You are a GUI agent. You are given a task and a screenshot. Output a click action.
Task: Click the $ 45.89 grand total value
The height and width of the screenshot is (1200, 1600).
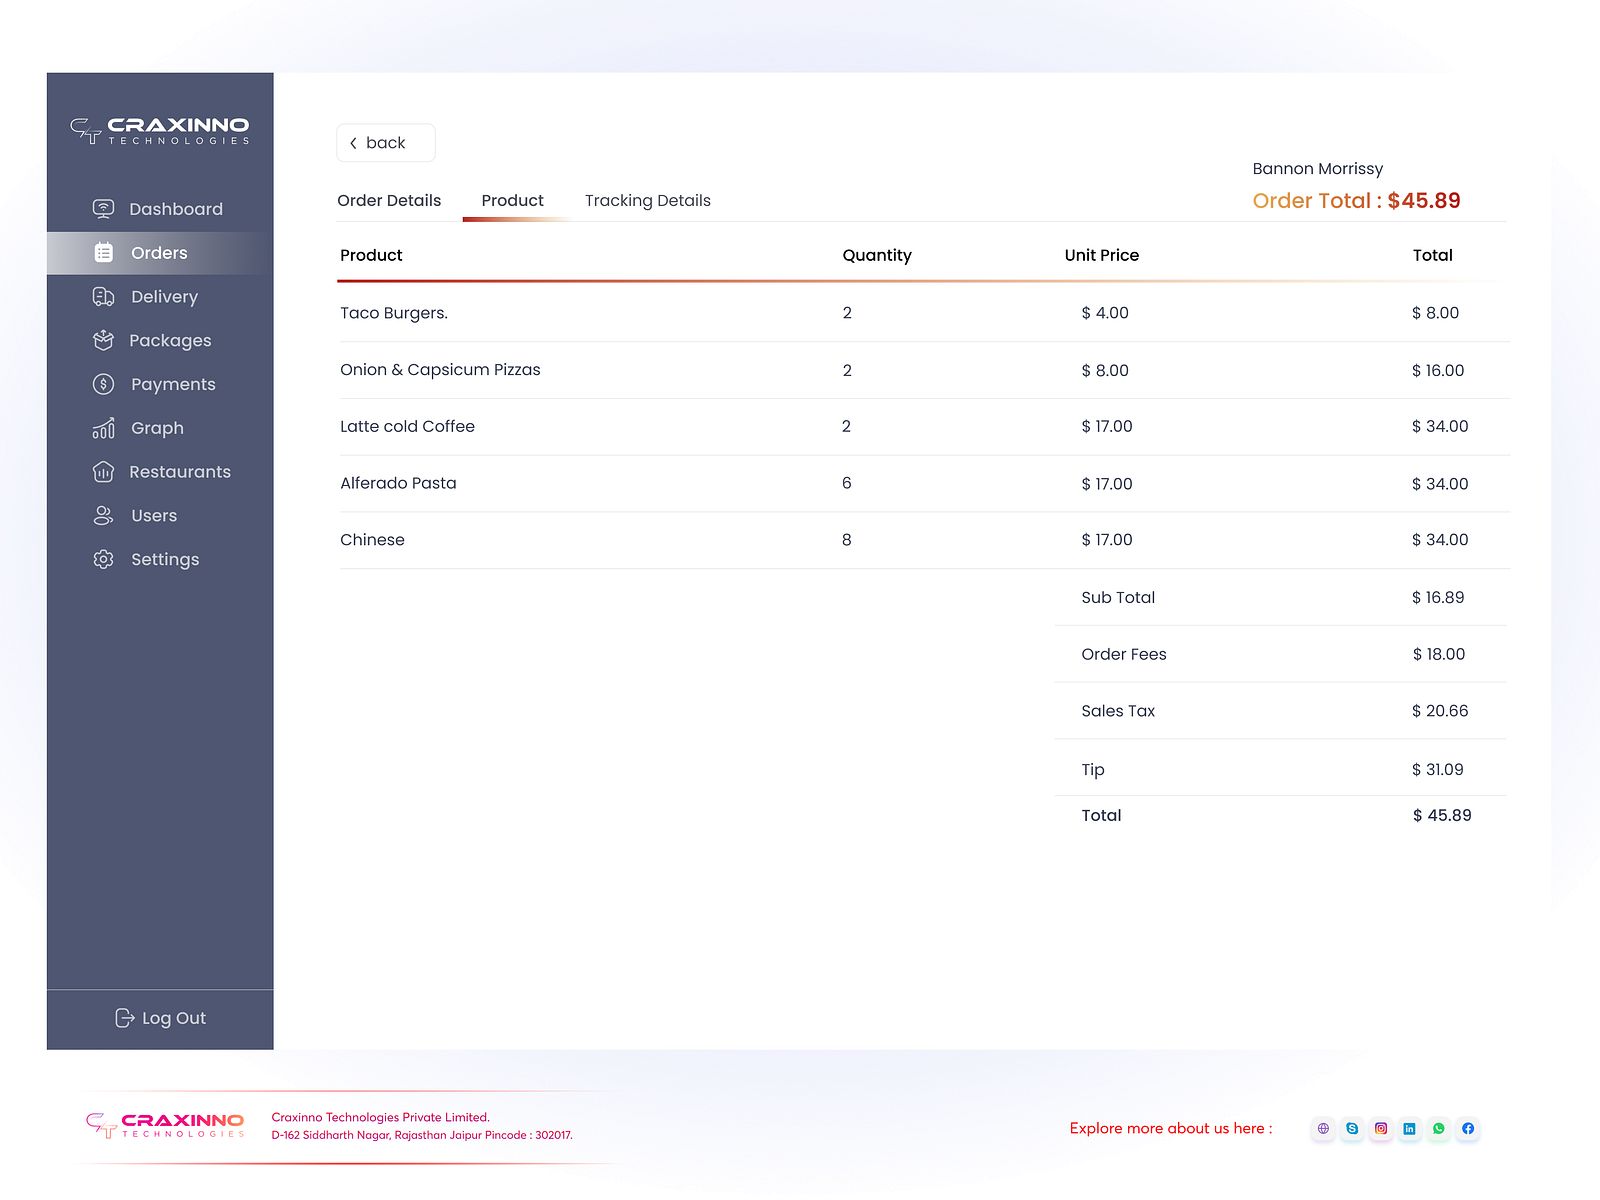[x=1442, y=815]
